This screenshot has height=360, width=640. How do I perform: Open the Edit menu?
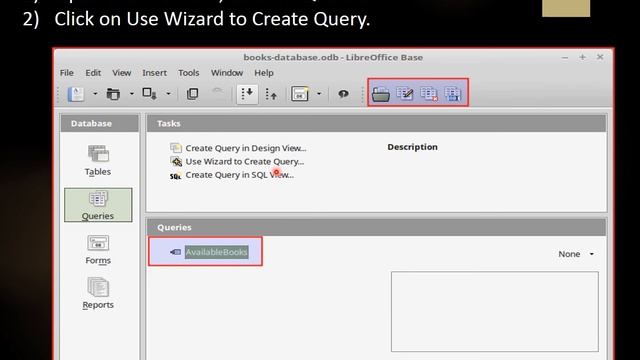[x=93, y=73]
